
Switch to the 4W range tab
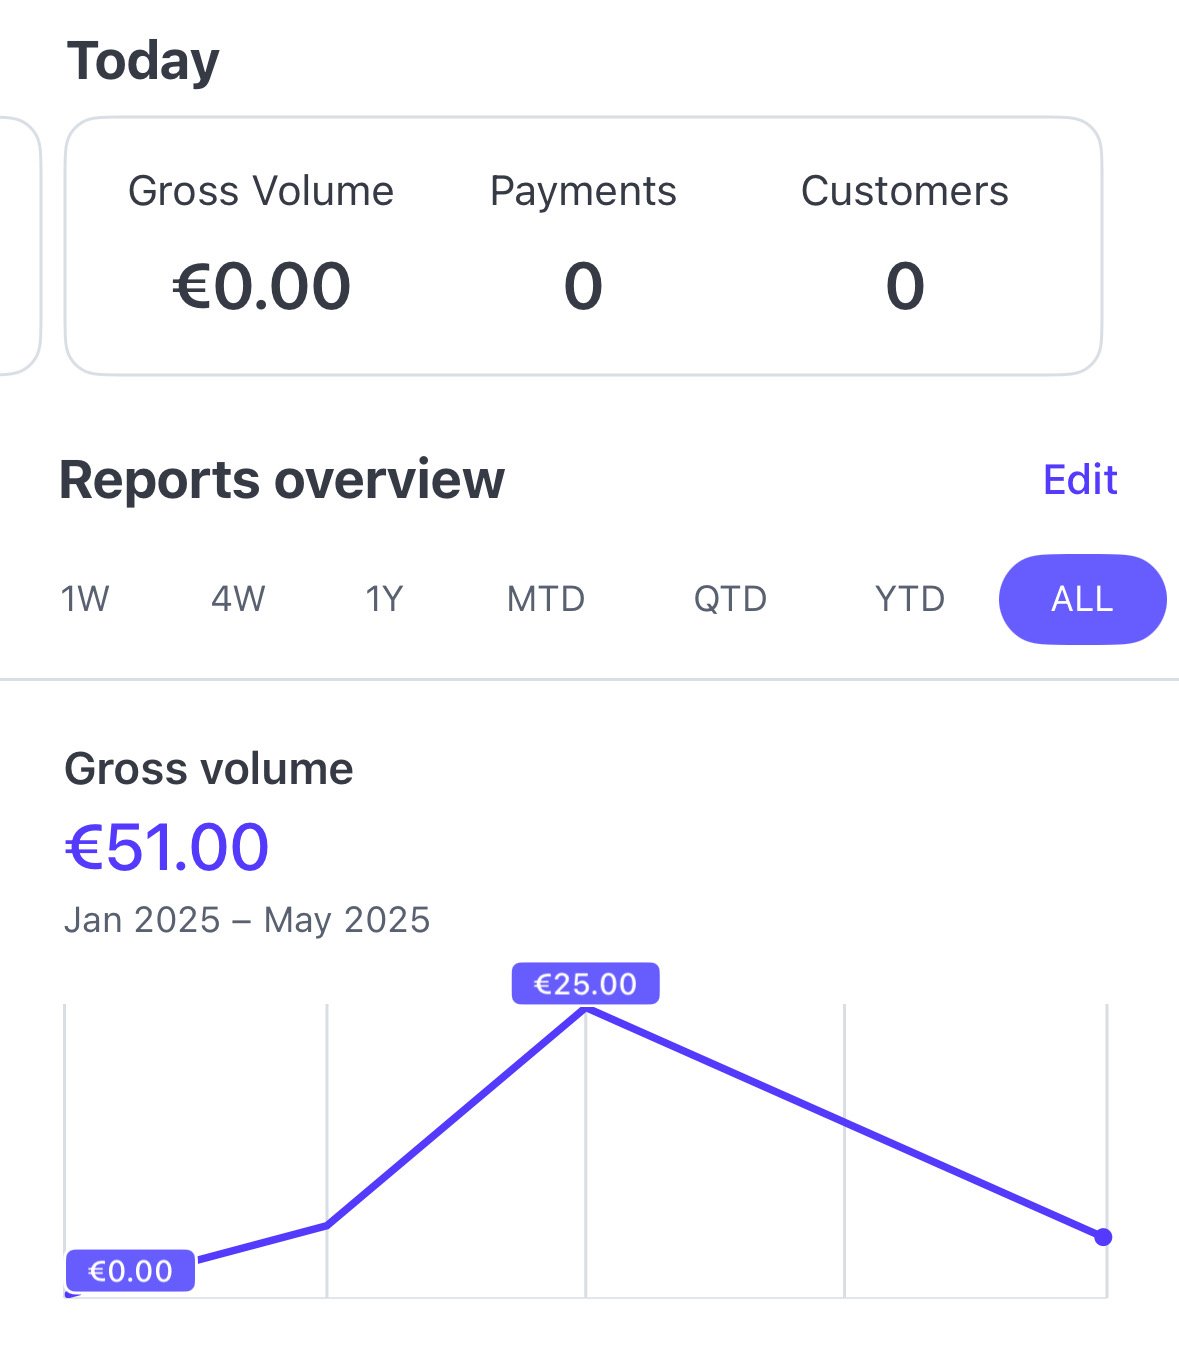238,599
